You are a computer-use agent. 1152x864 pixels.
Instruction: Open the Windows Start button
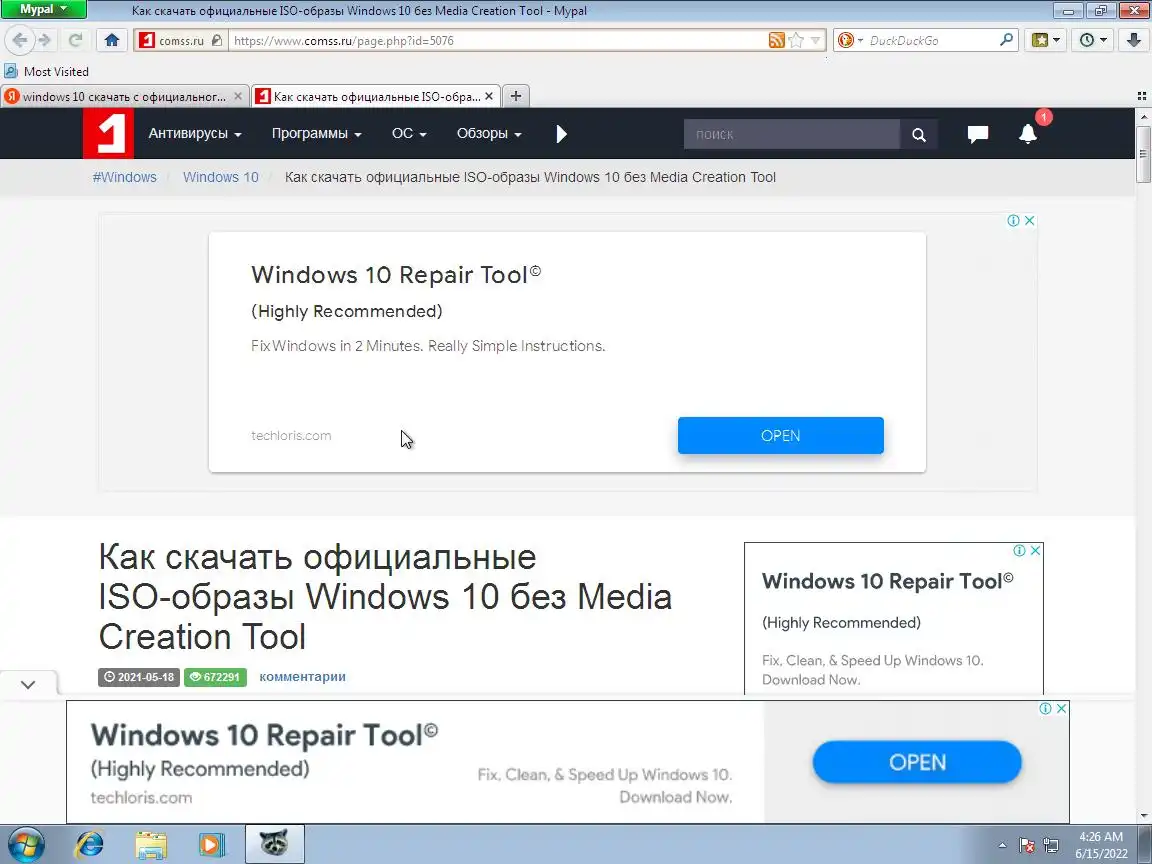[x=26, y=844]
